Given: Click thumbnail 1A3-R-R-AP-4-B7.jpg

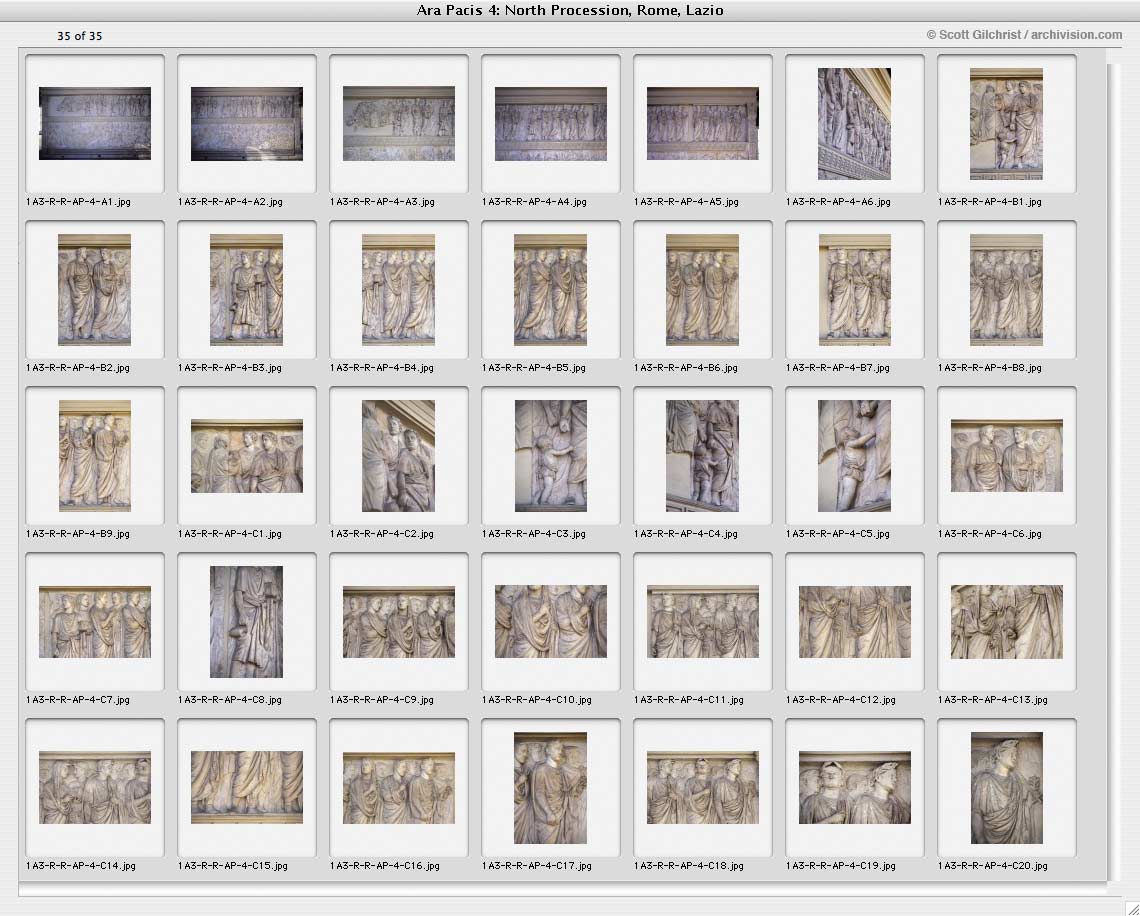Looking at the screenshot, I should coord(854,289).
